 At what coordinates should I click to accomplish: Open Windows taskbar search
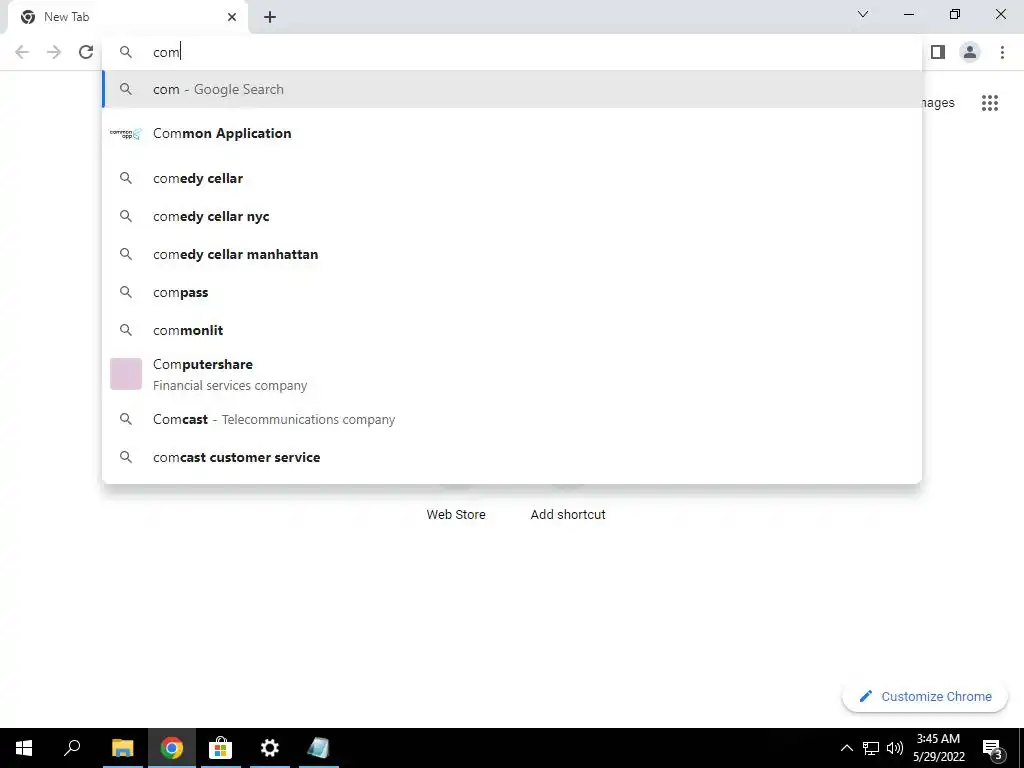(72, 748)
